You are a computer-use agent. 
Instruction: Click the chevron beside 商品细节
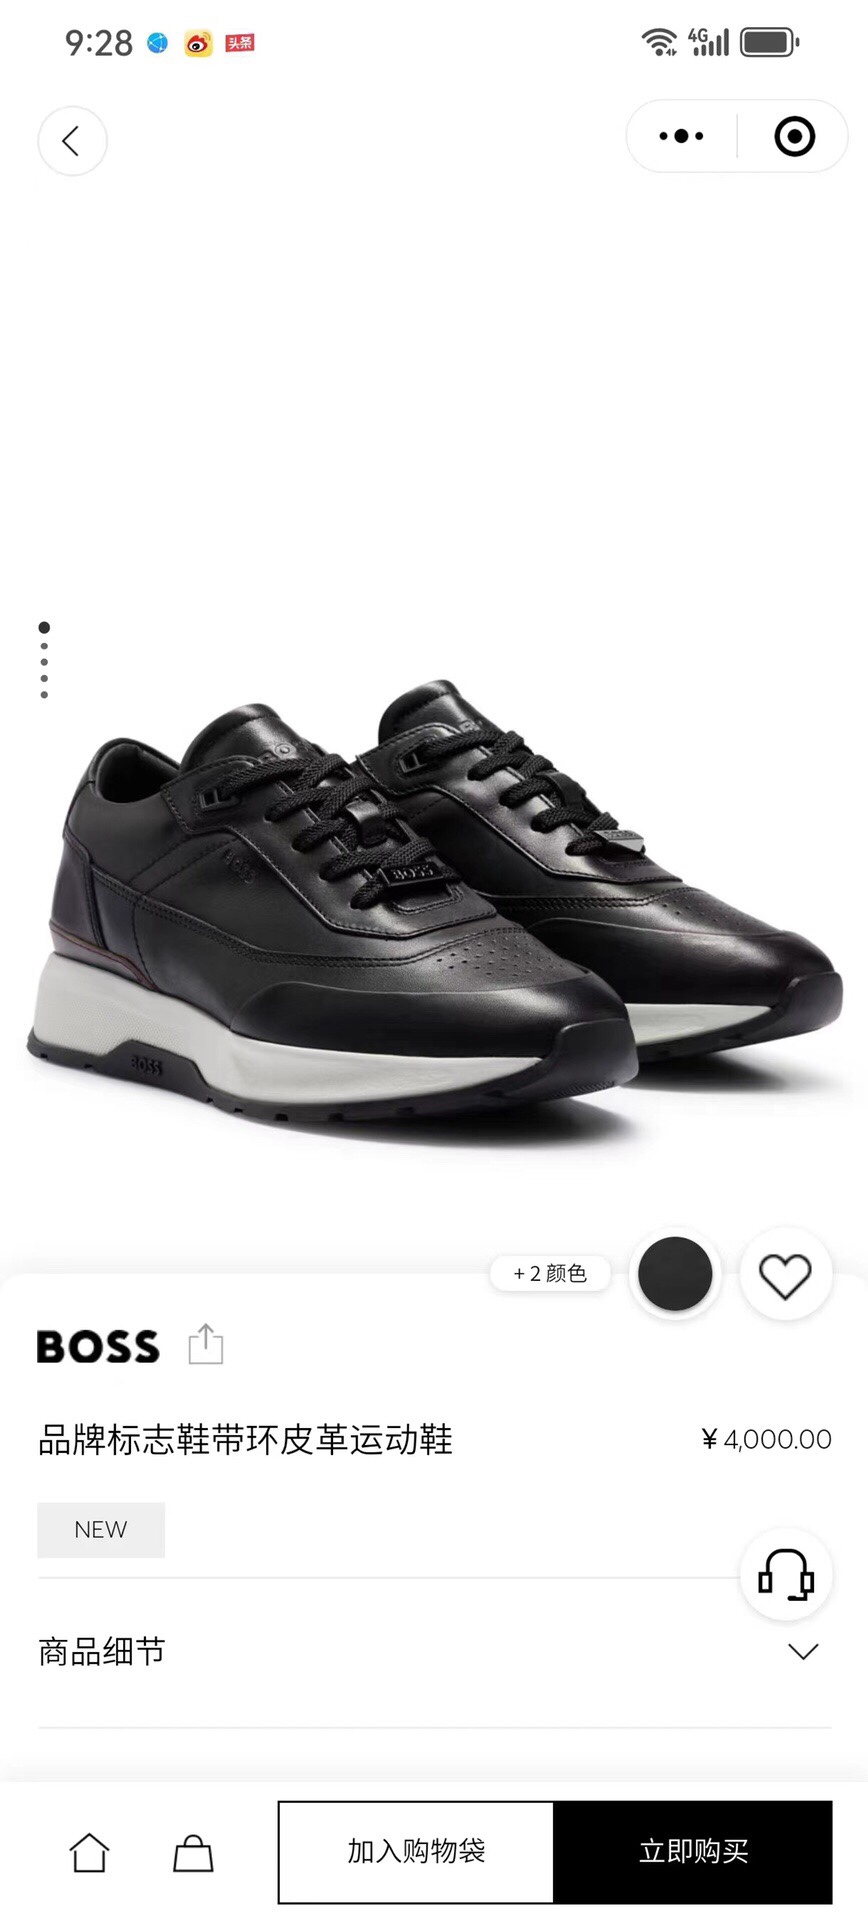[x=803, y=1652]
